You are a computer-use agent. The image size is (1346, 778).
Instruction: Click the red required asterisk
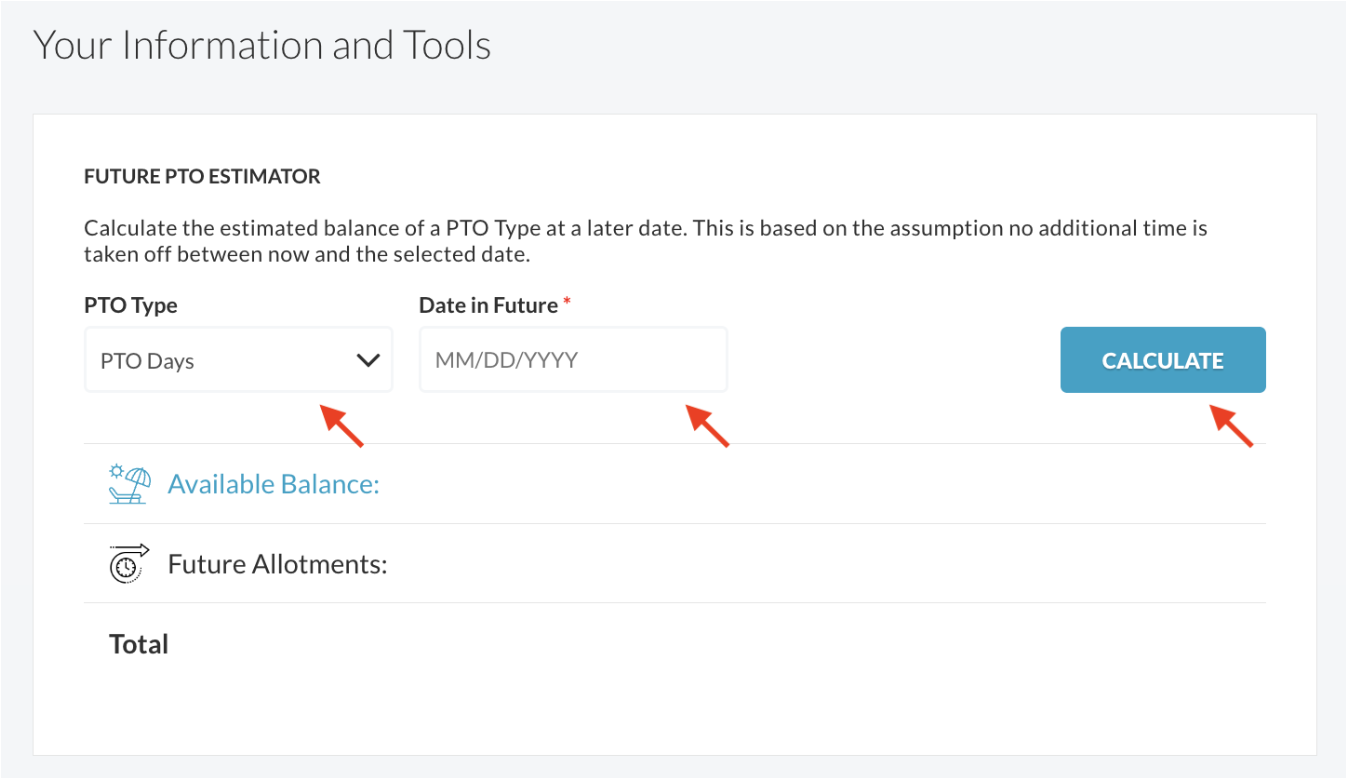(567, 303)
